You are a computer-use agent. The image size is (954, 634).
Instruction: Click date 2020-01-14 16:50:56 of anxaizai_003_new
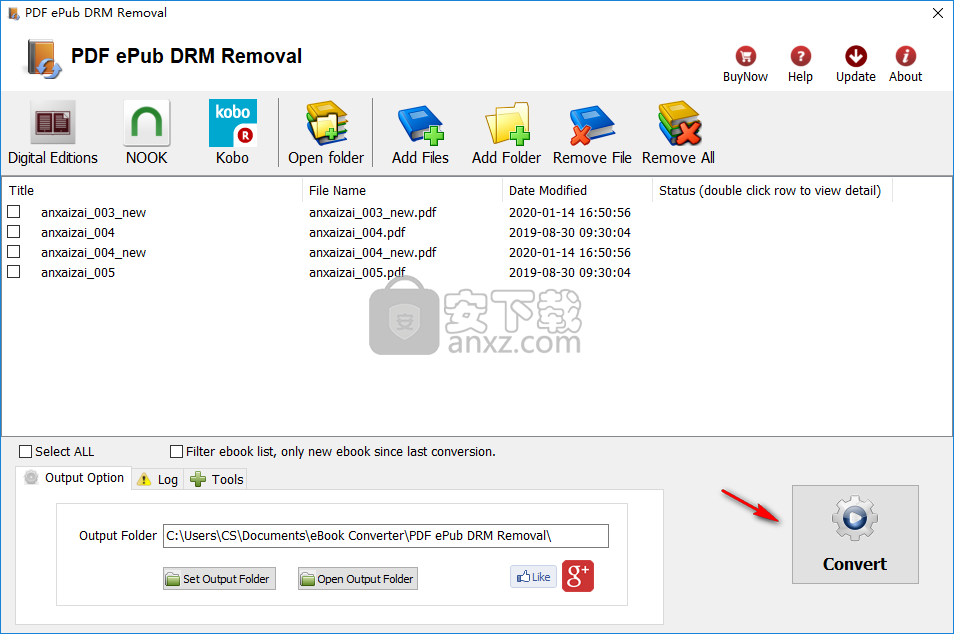click(569, 212)
